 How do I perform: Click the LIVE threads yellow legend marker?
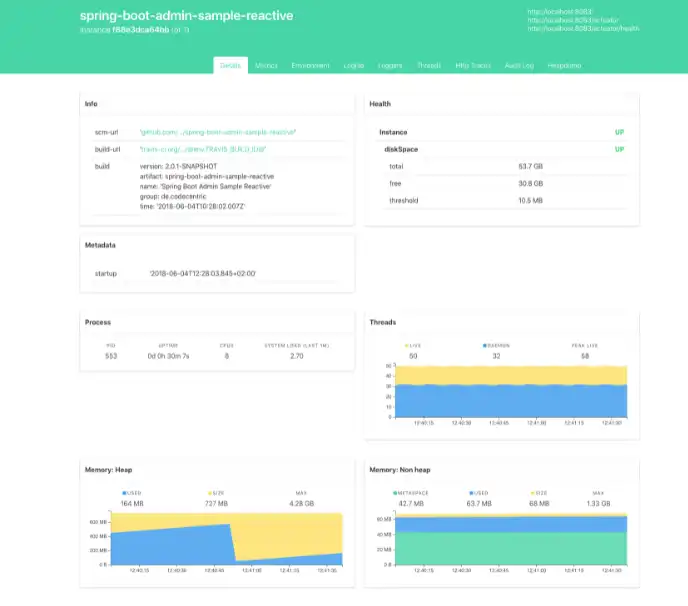407,346
